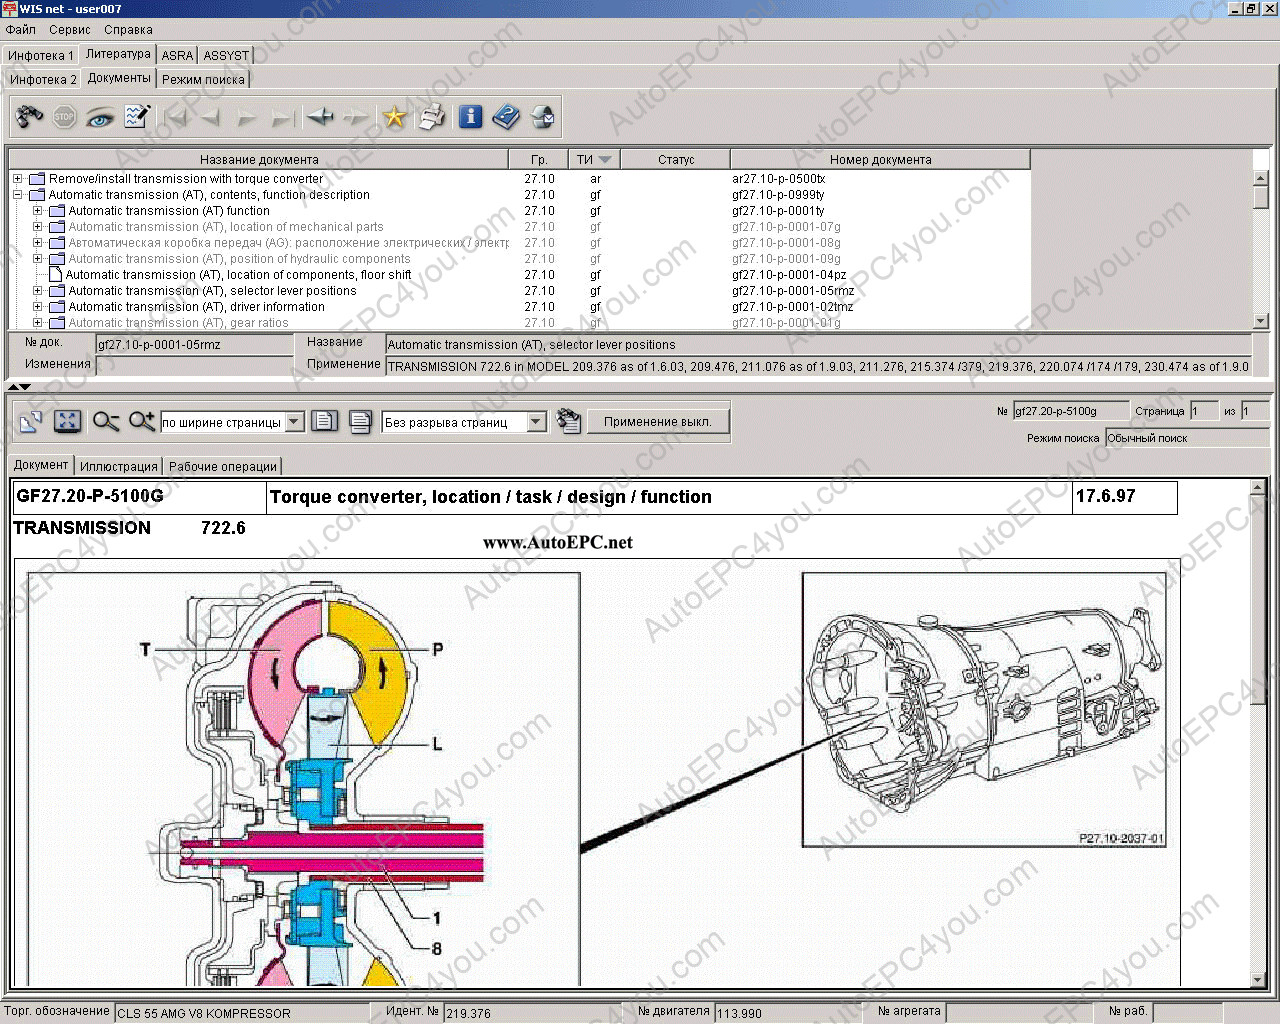
Task: Open the 'Без разрыва страниц' dropdown
Action: tap(536, 422)
